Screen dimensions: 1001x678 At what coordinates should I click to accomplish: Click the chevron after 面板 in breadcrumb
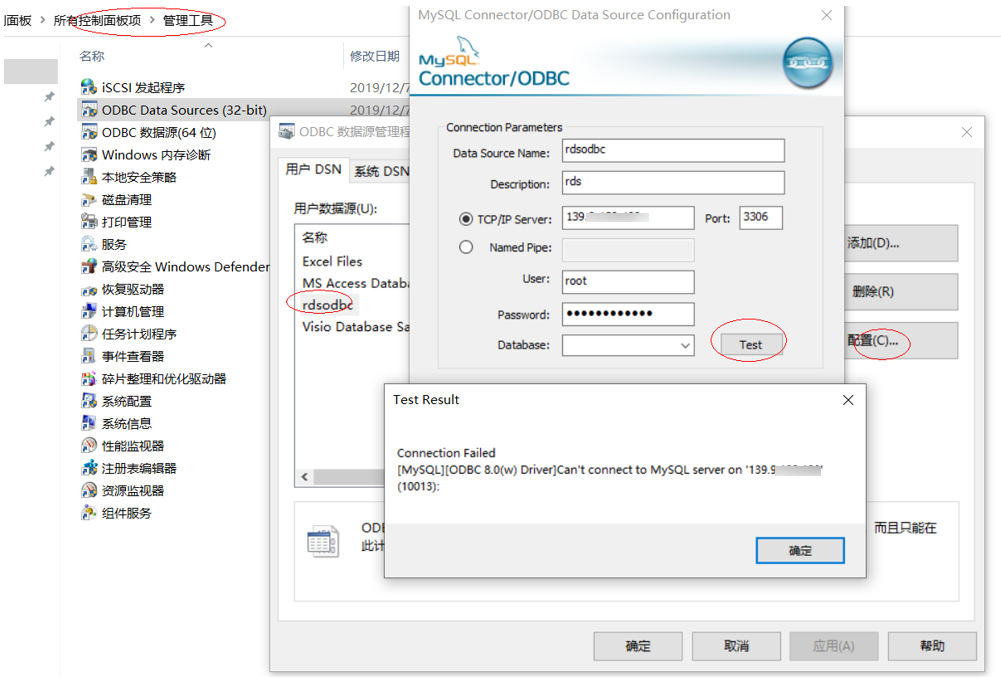43,20
